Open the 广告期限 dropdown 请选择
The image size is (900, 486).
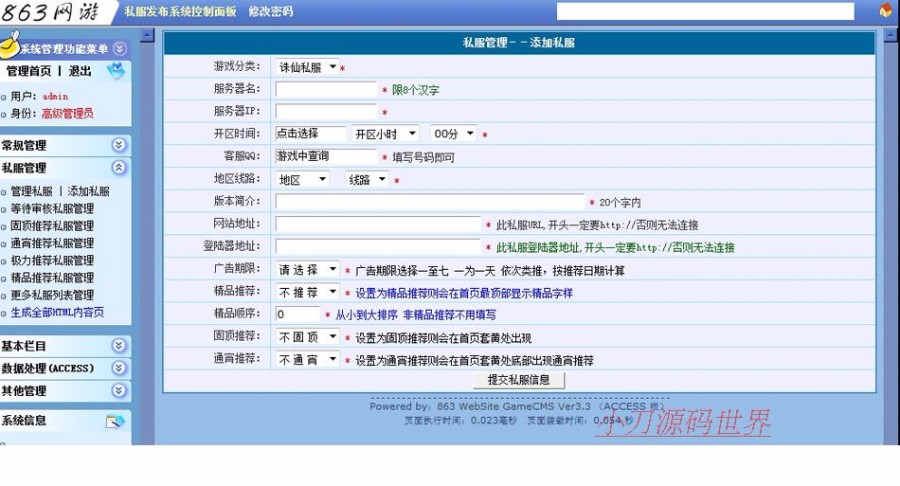tap(307, 269)
